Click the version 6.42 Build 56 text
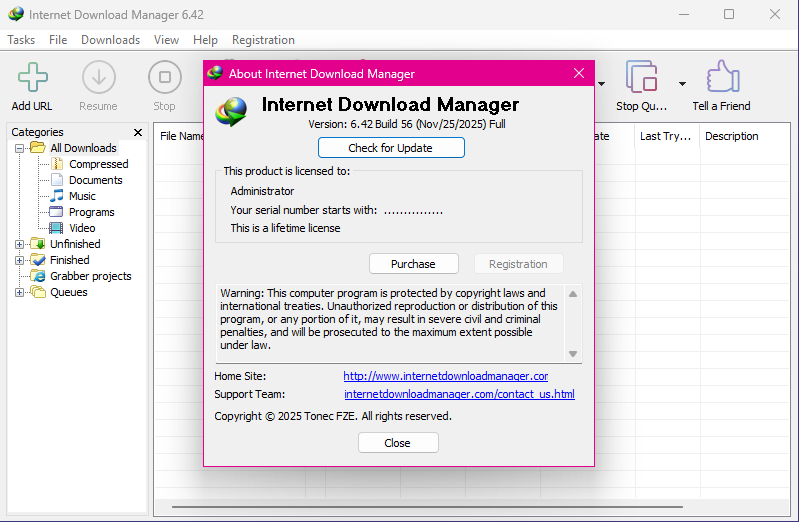 407,124
